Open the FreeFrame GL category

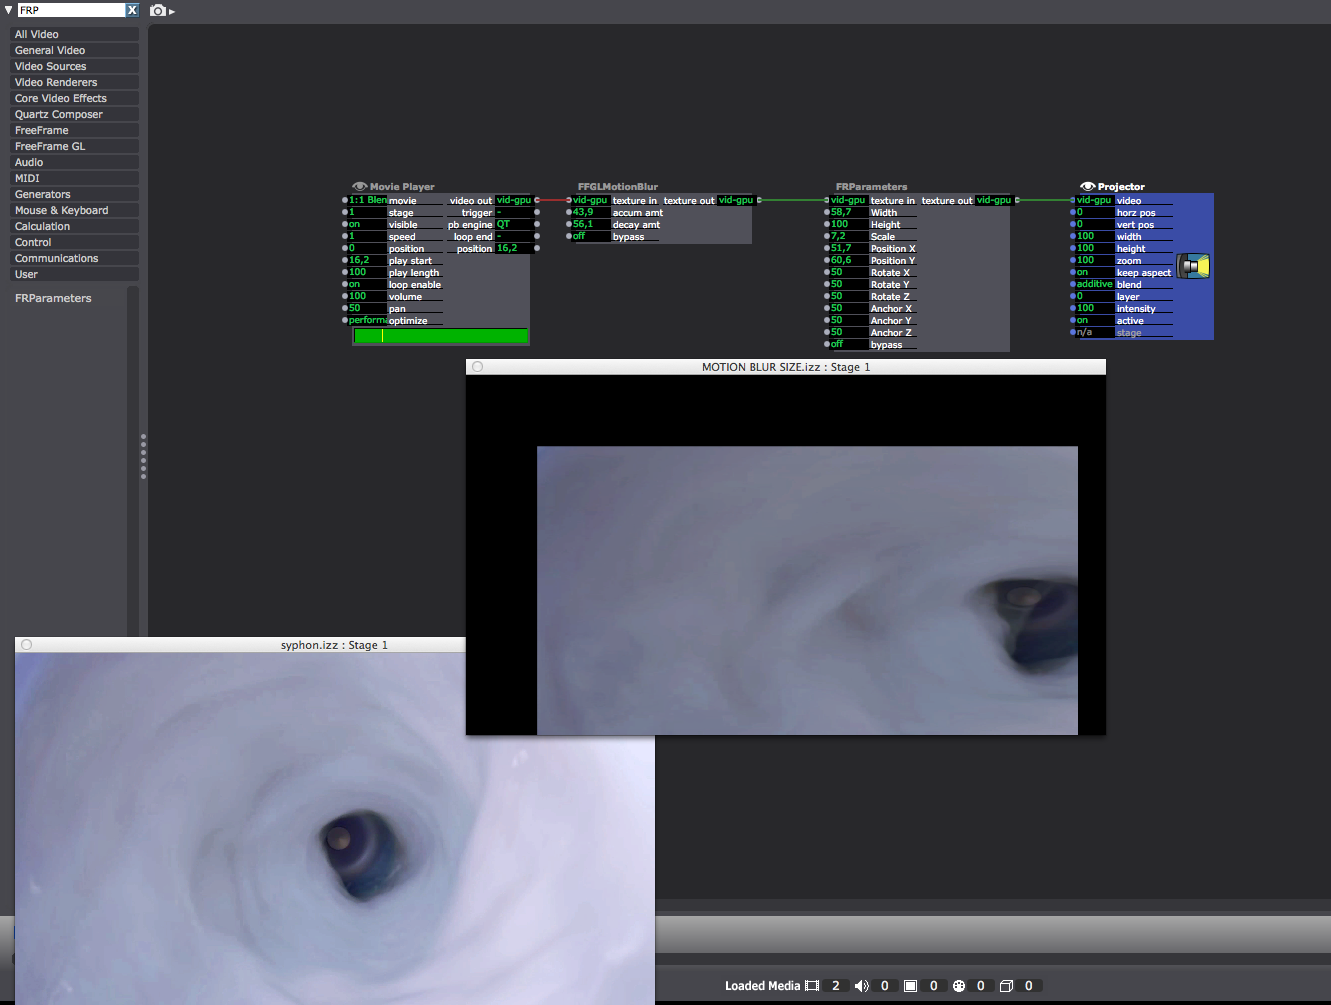coord(74,146)
